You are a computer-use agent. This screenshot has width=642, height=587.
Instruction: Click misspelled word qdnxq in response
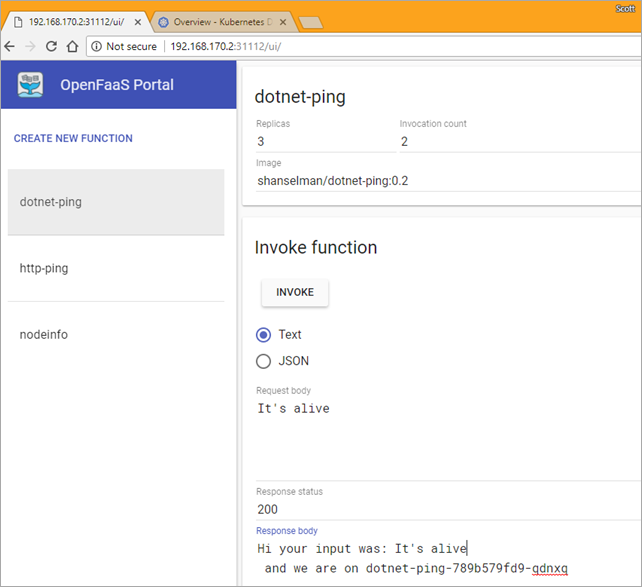click(549, 569)
